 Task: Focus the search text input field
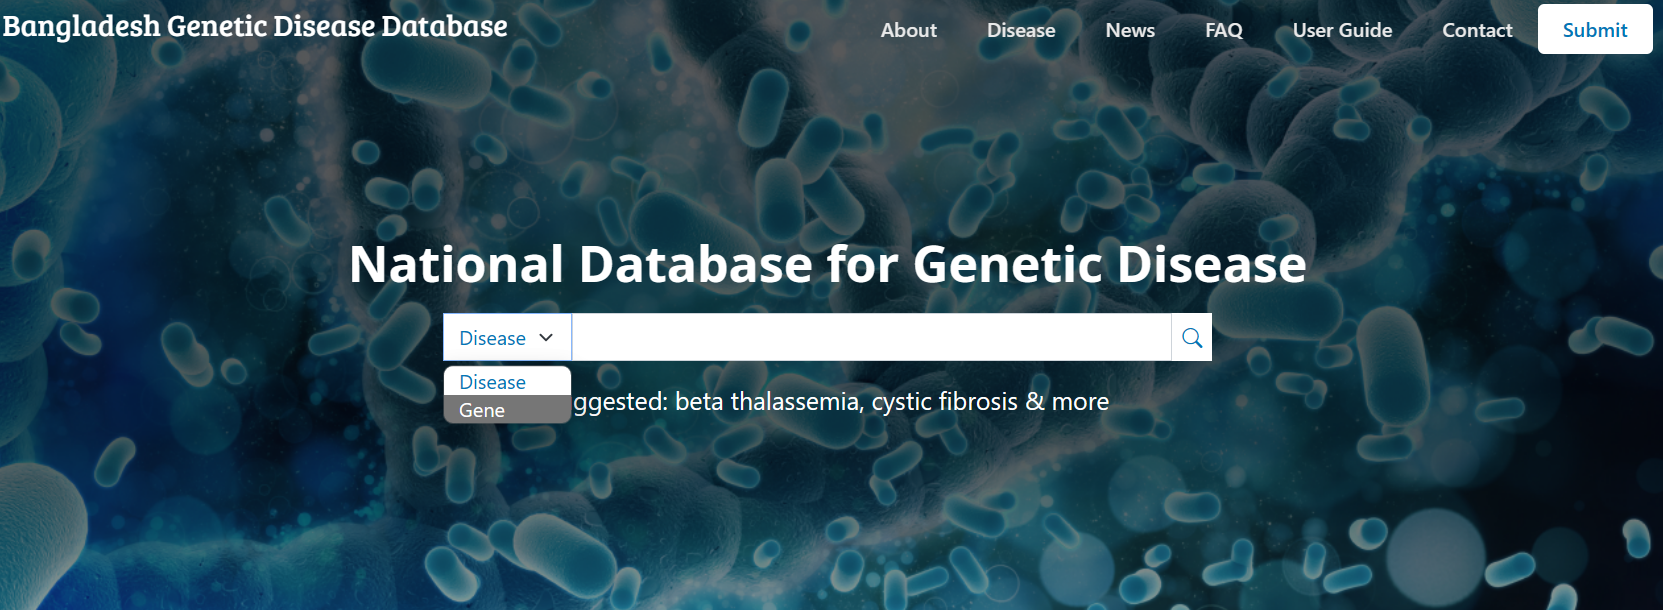(x=870, y=338)
